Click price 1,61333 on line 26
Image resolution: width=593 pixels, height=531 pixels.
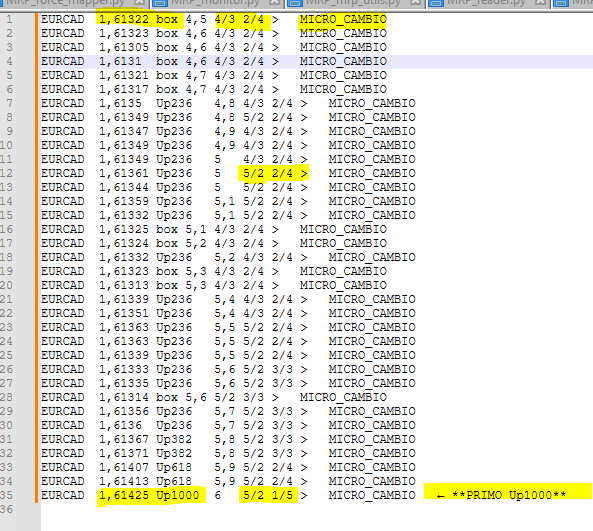[124, 369]
